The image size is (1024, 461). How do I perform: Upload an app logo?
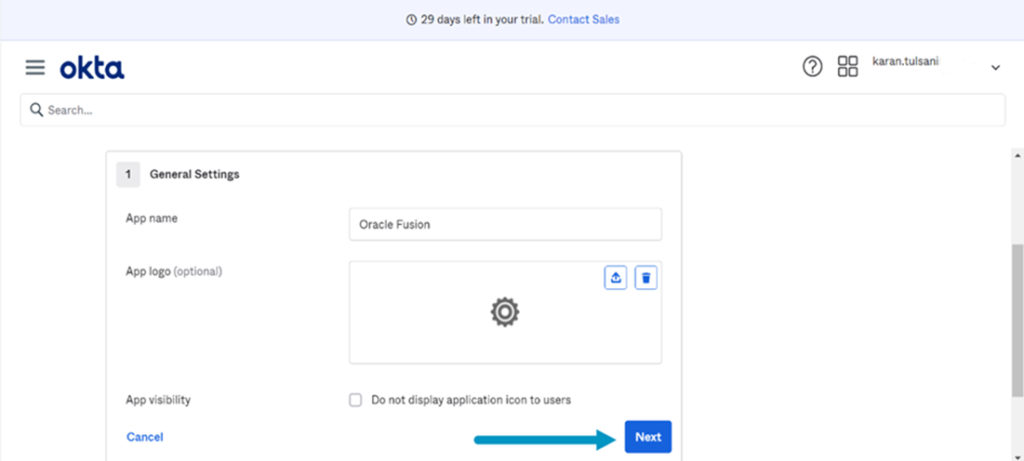pyautogui.click(x=615, y=278)
